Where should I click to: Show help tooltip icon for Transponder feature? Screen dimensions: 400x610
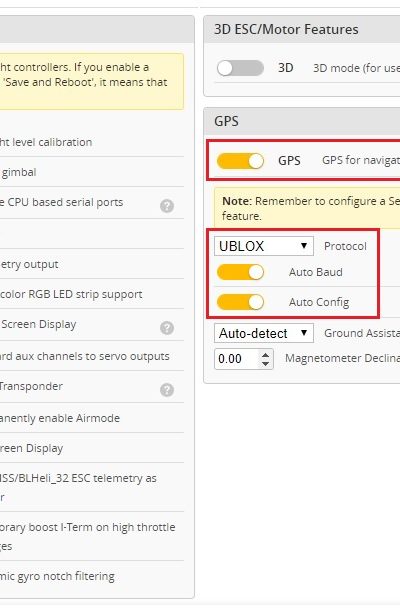[x=167, y=389]
